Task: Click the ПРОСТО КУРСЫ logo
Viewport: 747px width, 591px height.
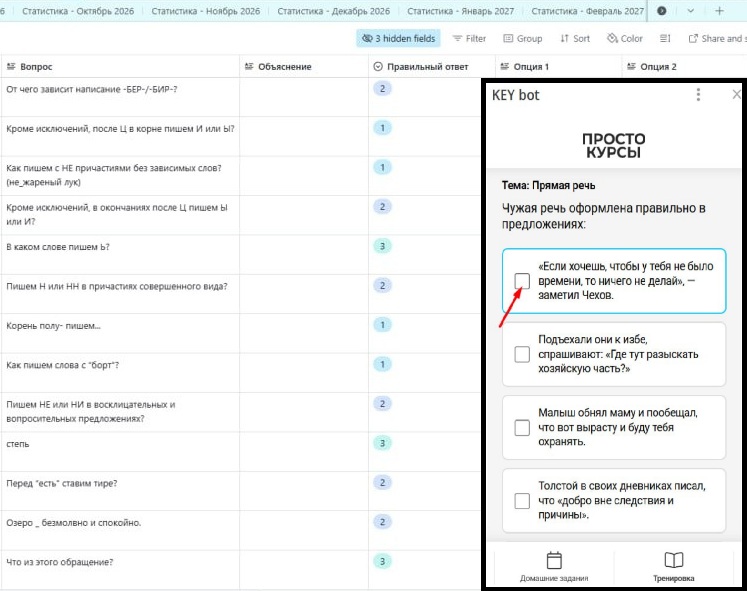Action: [x=614, y=145]
